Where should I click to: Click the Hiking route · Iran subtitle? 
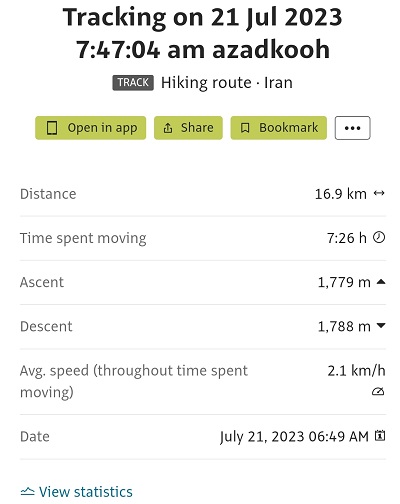tap(227, 83)
